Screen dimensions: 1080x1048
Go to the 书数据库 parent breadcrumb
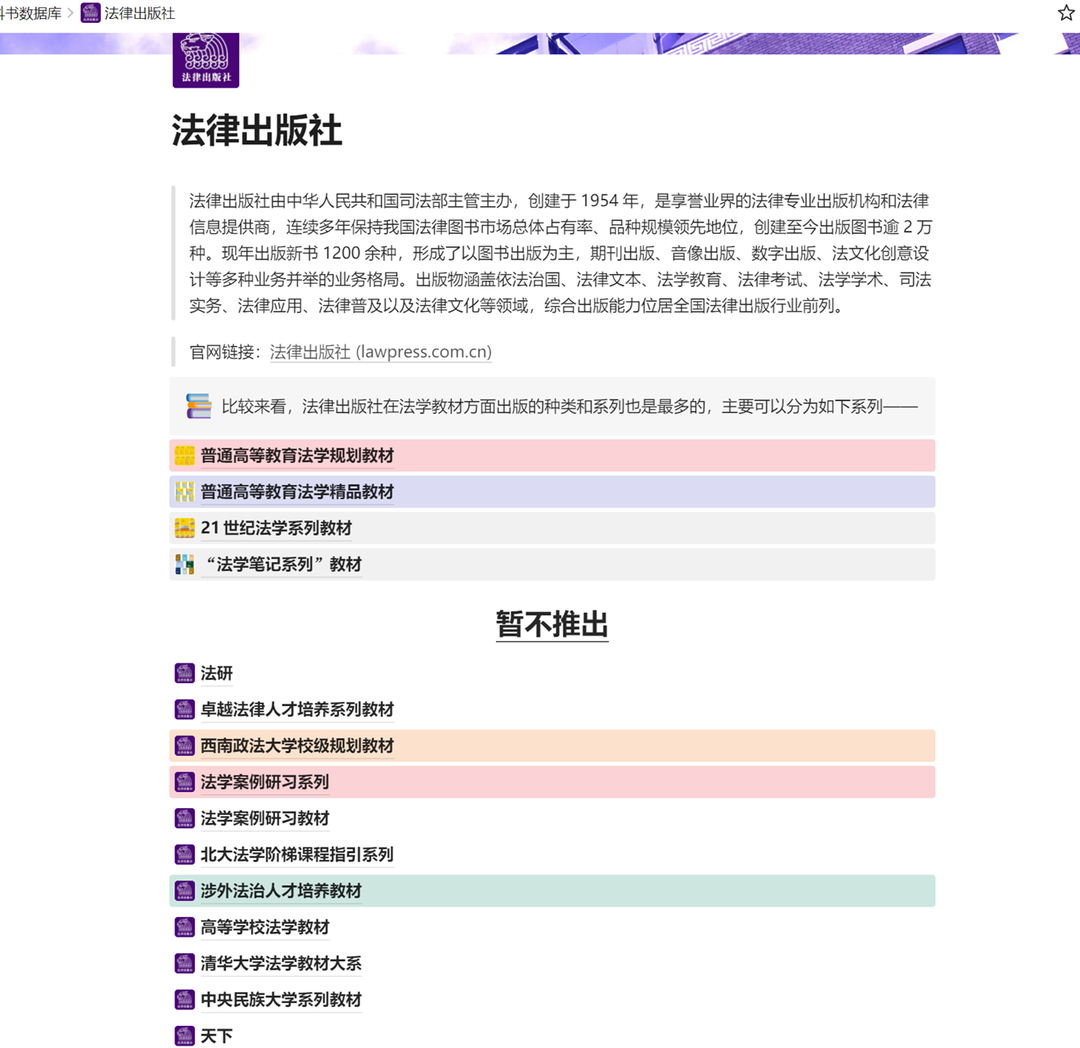tap(30, 13)
